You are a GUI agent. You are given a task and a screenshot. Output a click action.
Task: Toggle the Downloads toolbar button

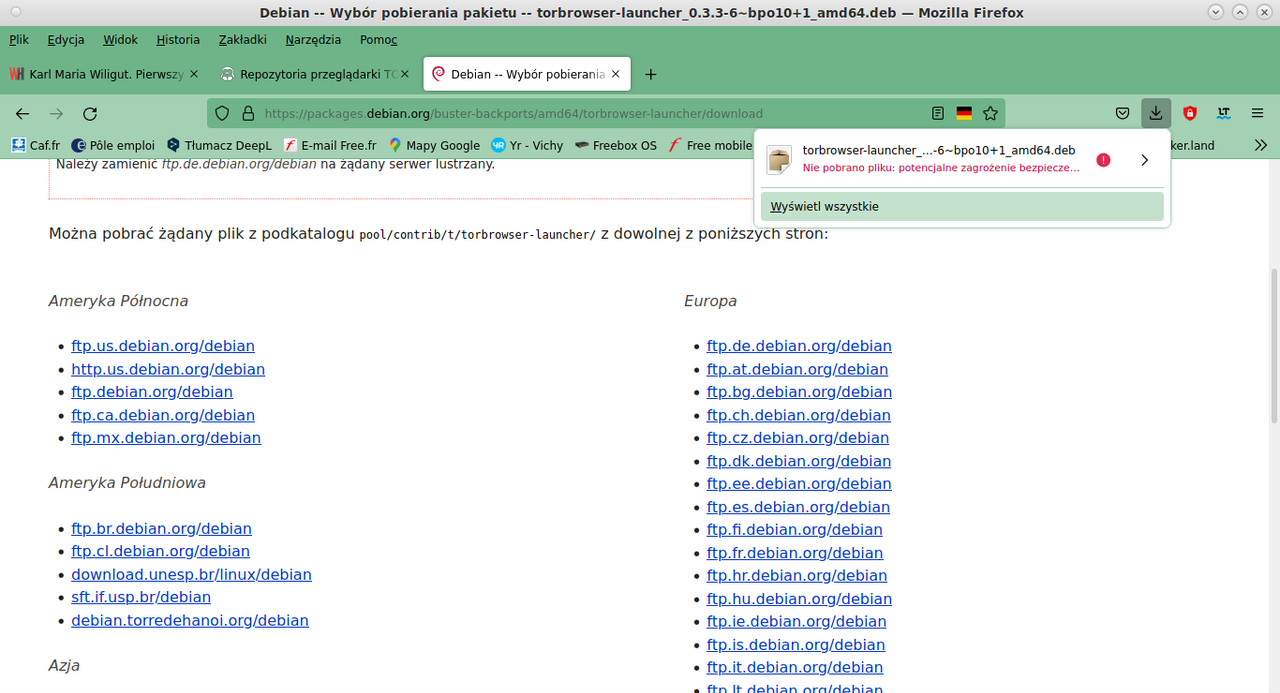[1156, 114]
